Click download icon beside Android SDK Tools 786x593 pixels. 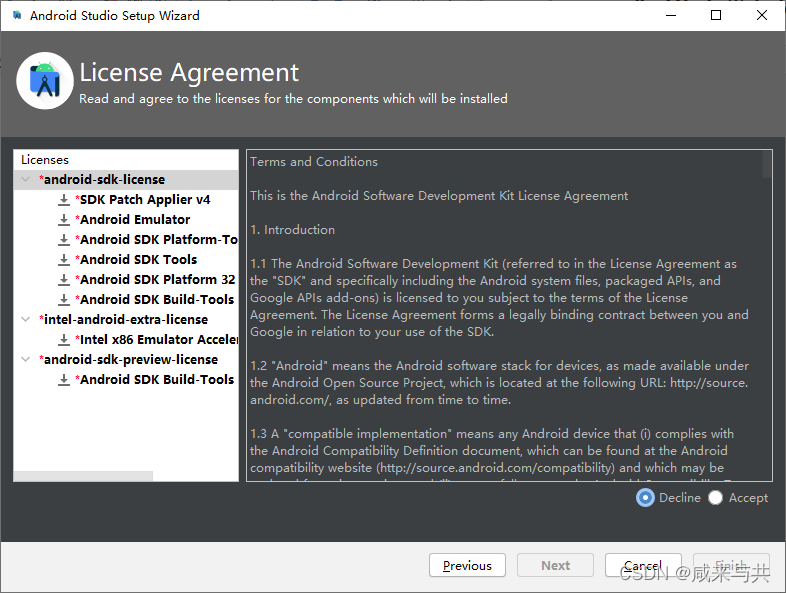coord(64,260)
